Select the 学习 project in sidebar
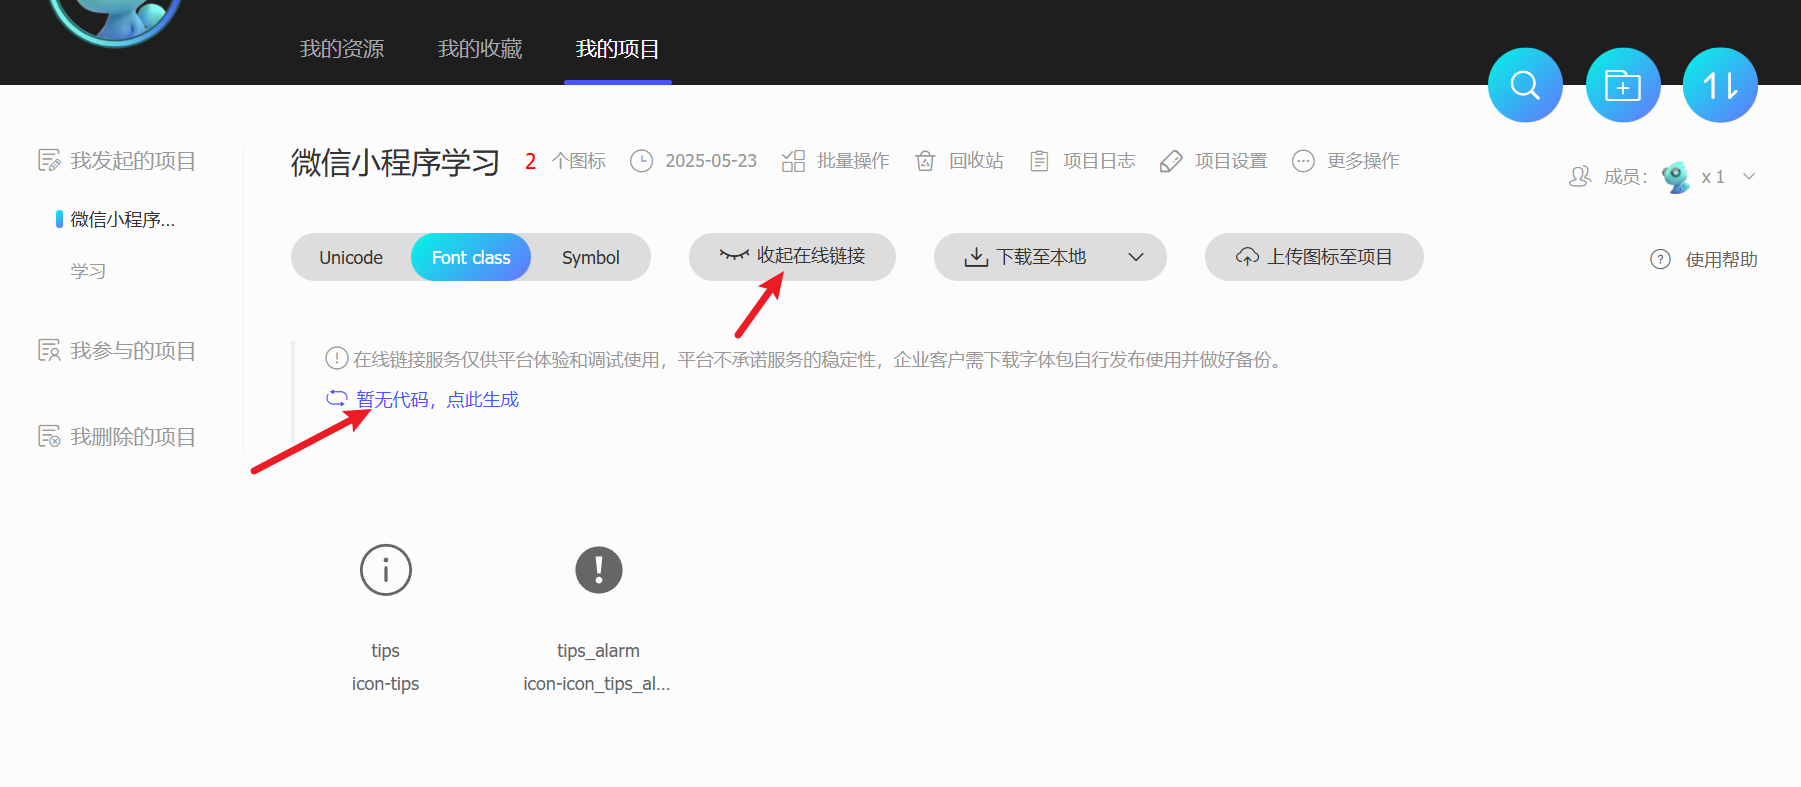Image resolution: width=1801 pixels, height=787 pixels. coord(88,271)
